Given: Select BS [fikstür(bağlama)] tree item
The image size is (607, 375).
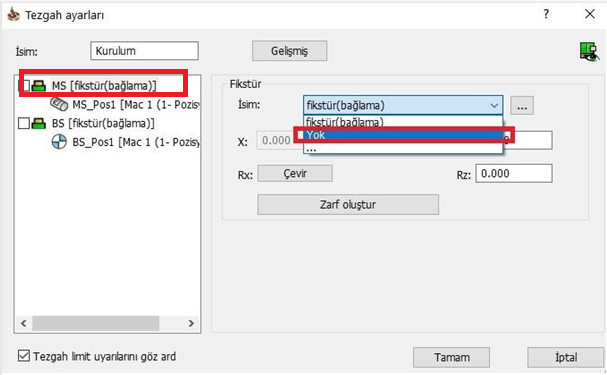Looking at the screenshot, I should pos(103,123).
